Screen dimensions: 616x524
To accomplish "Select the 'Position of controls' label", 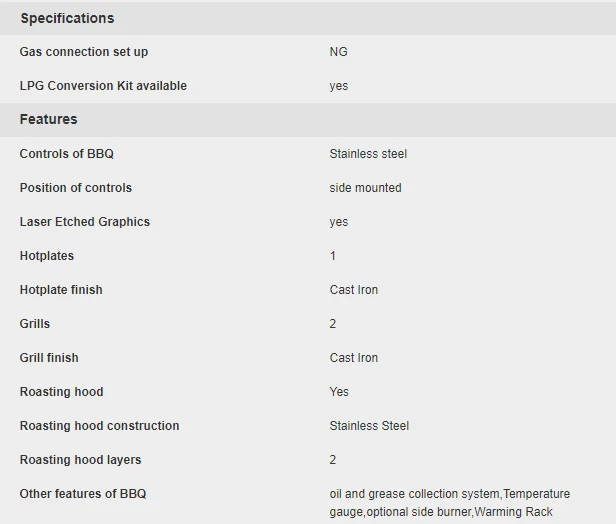I will pos(76,188).
